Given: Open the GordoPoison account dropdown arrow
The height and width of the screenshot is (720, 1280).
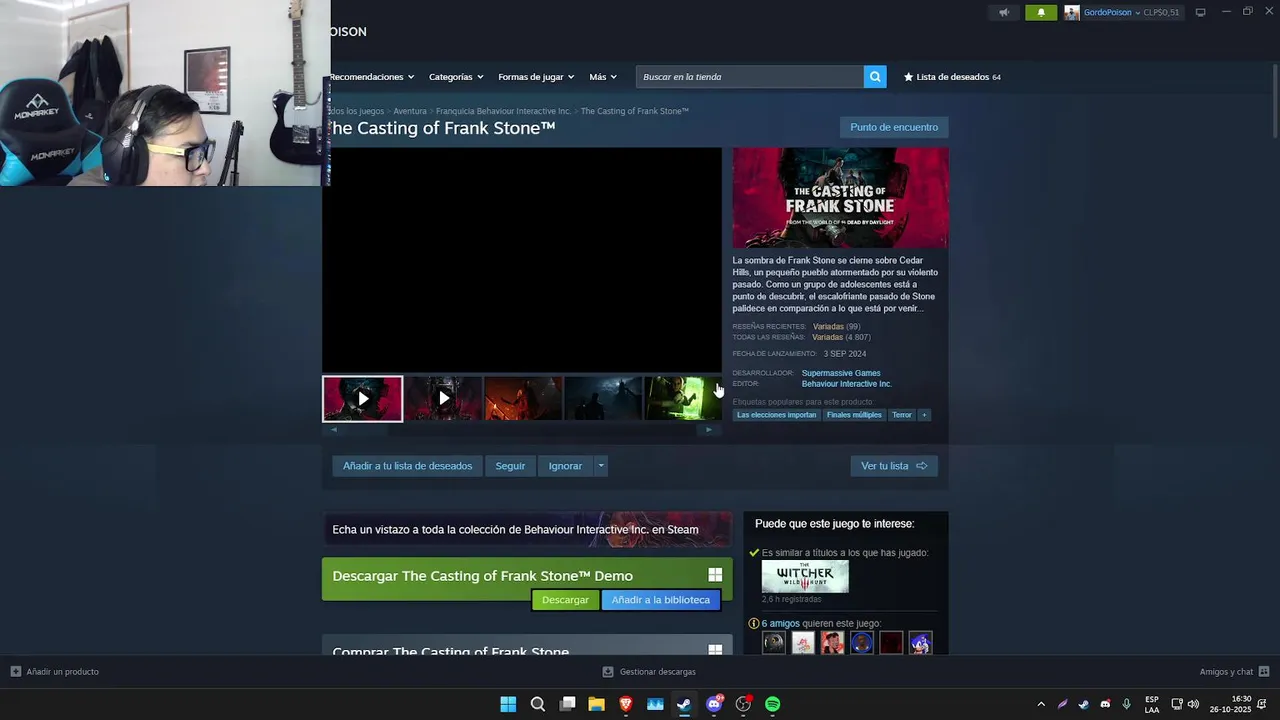Looking at the screenshot, I should click(x=1137, y=13).
